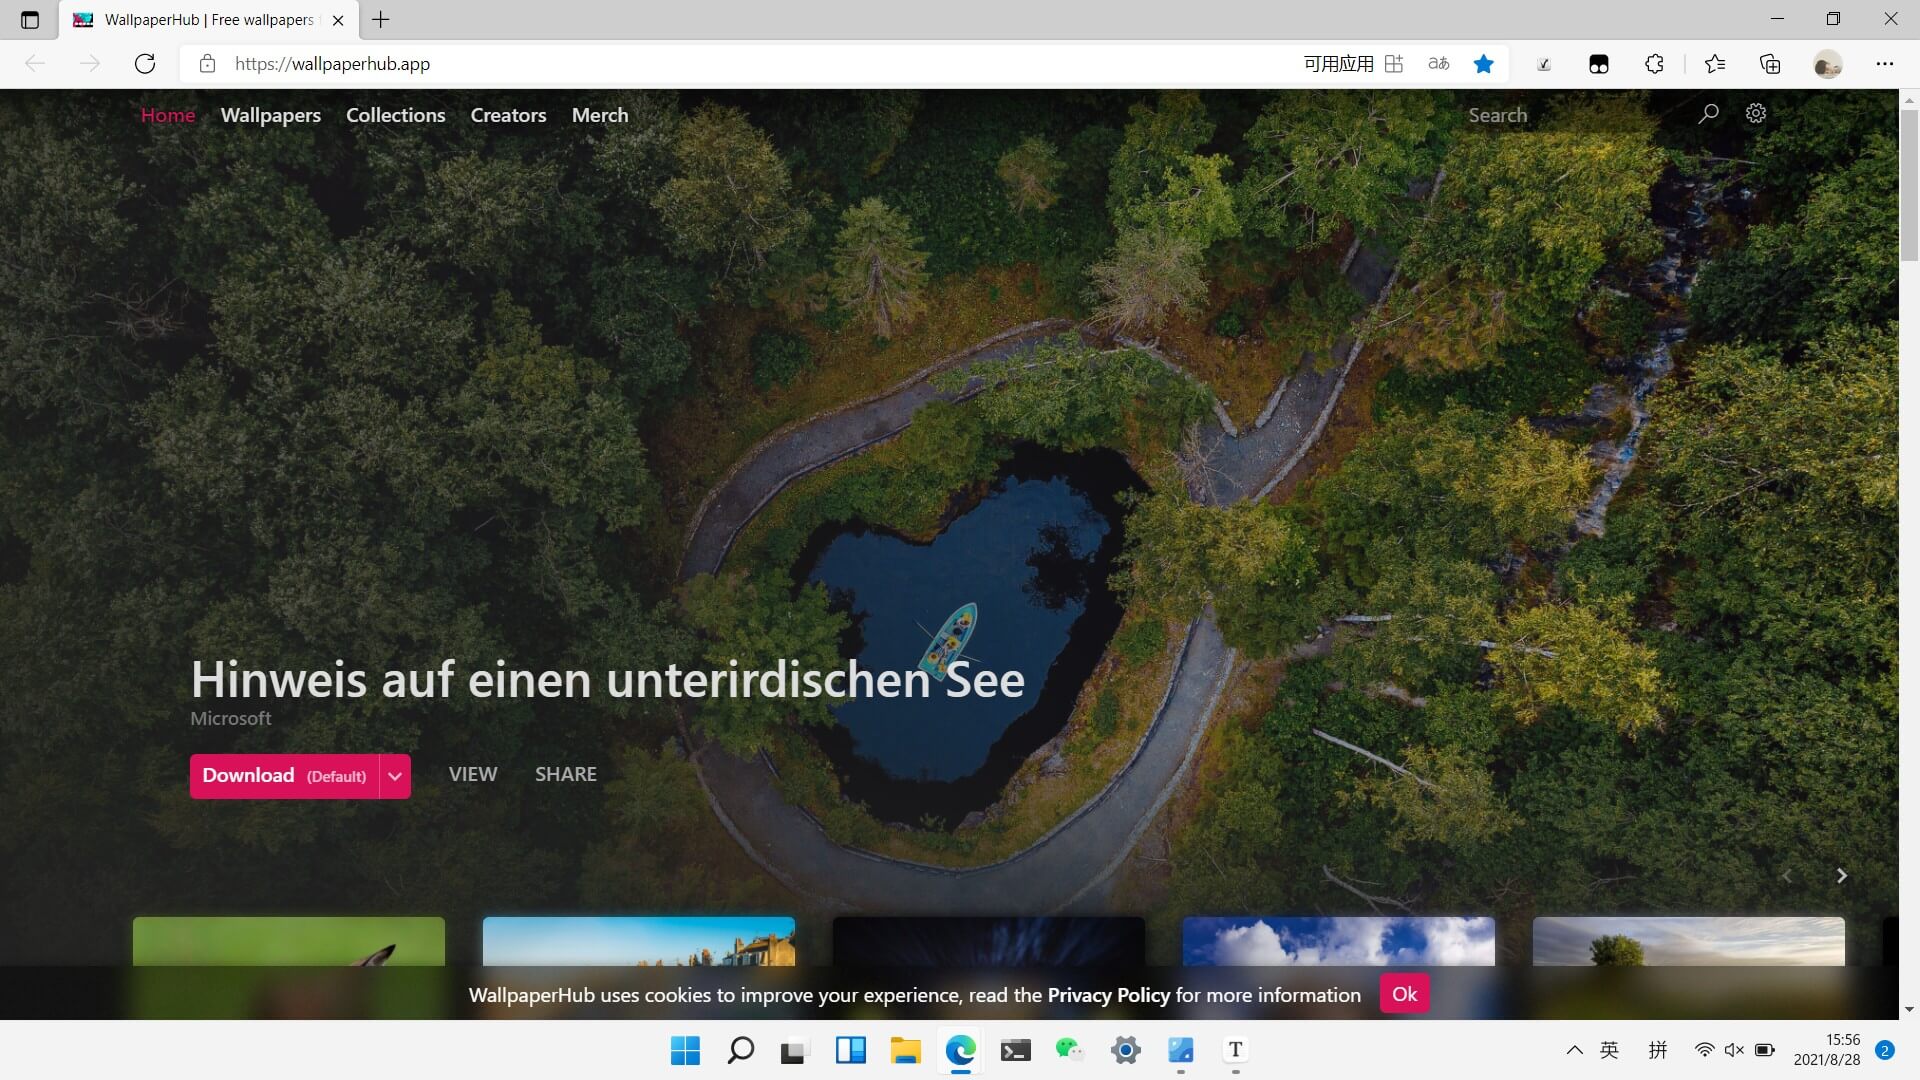Click the browser translate icon
Viewport: 1920px width, 1080px height.
click(1441, 63)
